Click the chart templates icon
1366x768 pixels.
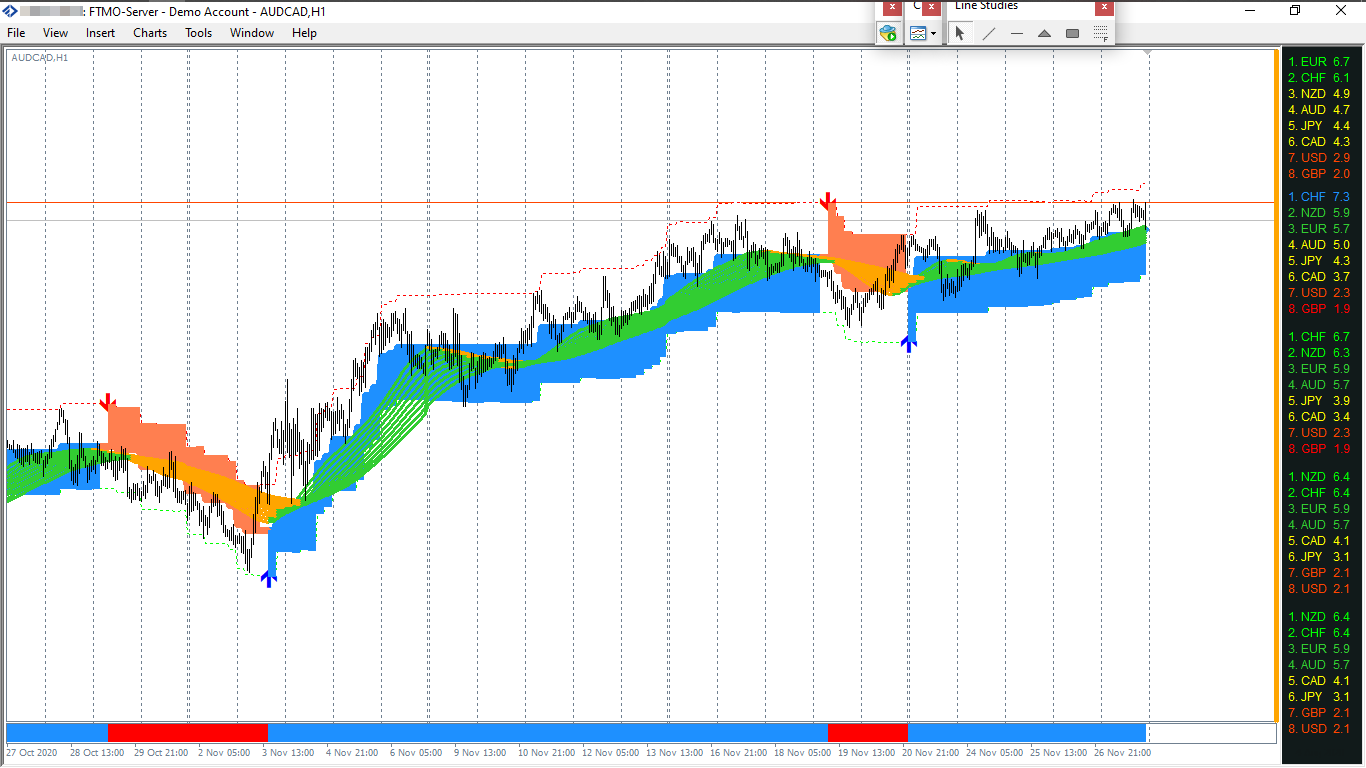click(x=918, y=33)
